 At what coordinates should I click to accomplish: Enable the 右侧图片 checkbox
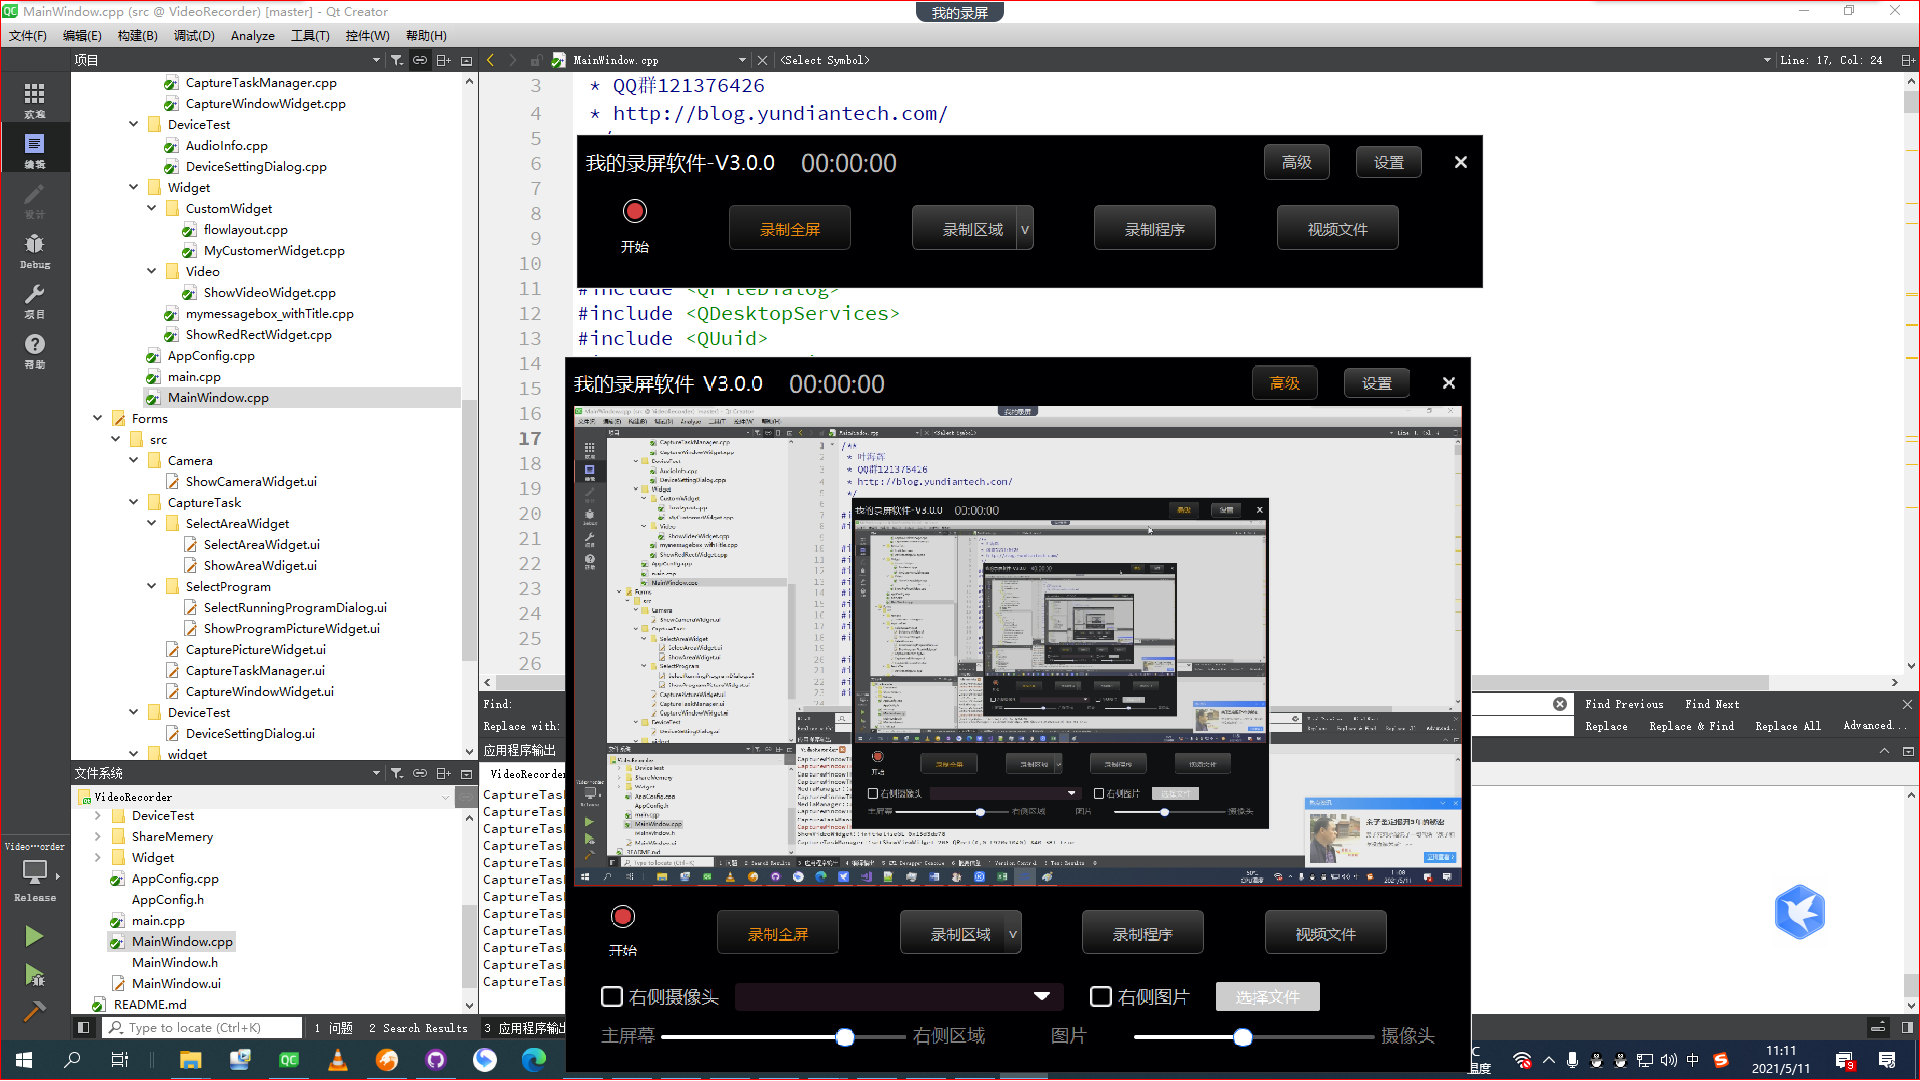(x=1101, y=997)
